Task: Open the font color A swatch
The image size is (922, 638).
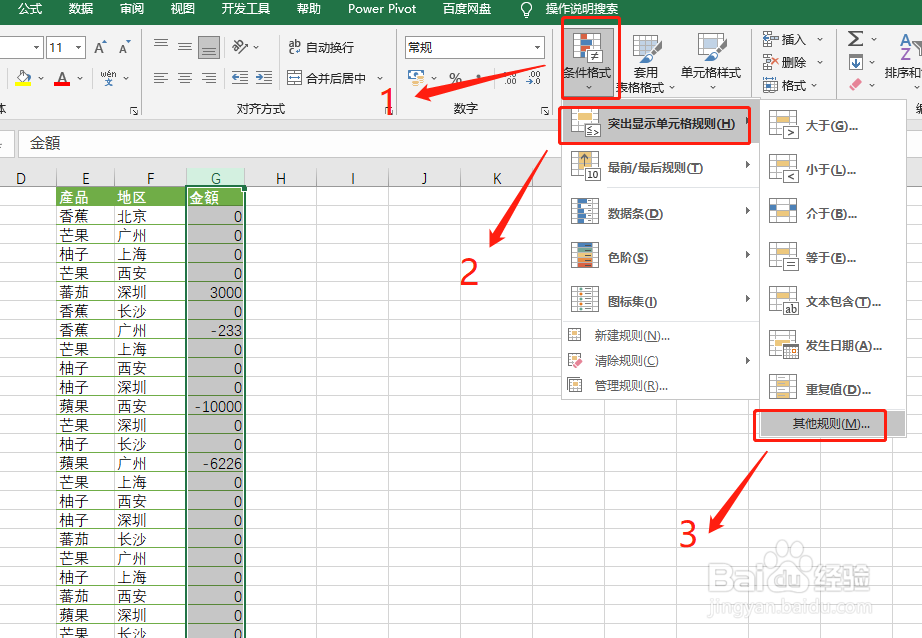Action: coord(62,78)
